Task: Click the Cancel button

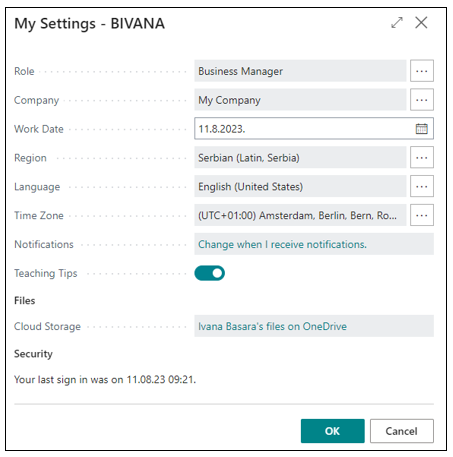Action: pos(402,431)
